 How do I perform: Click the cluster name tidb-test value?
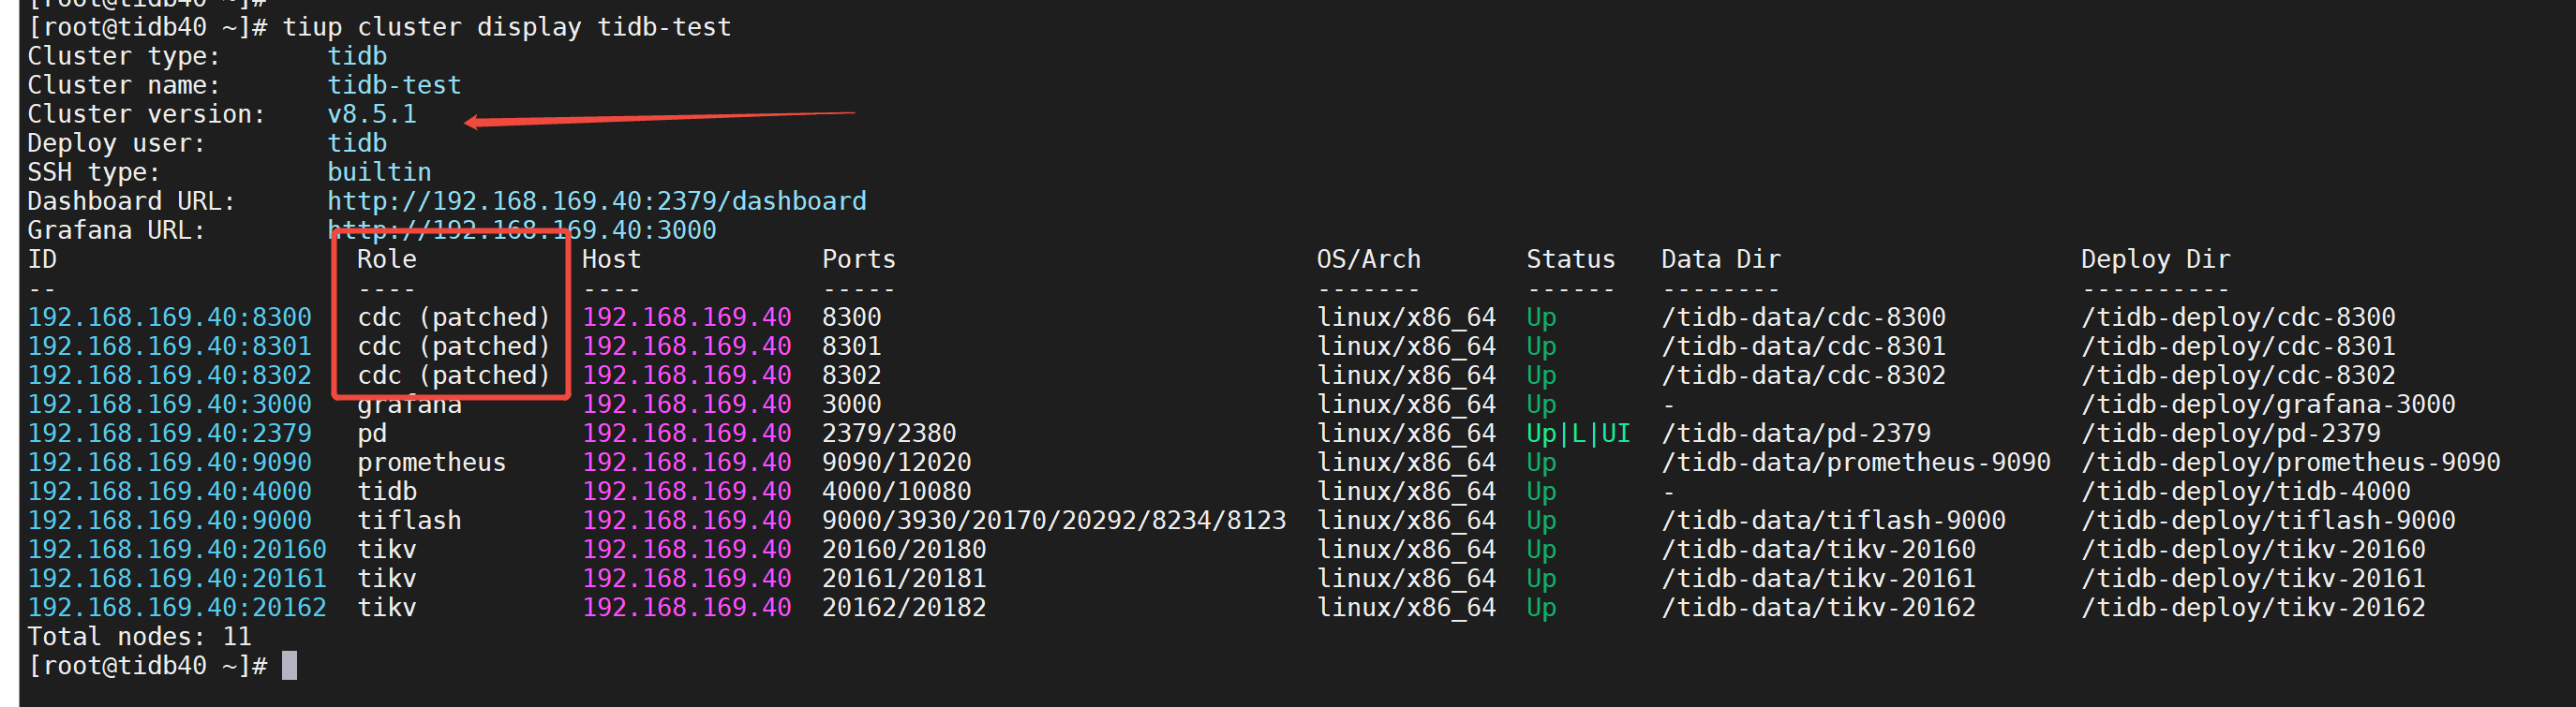[394, 85]
